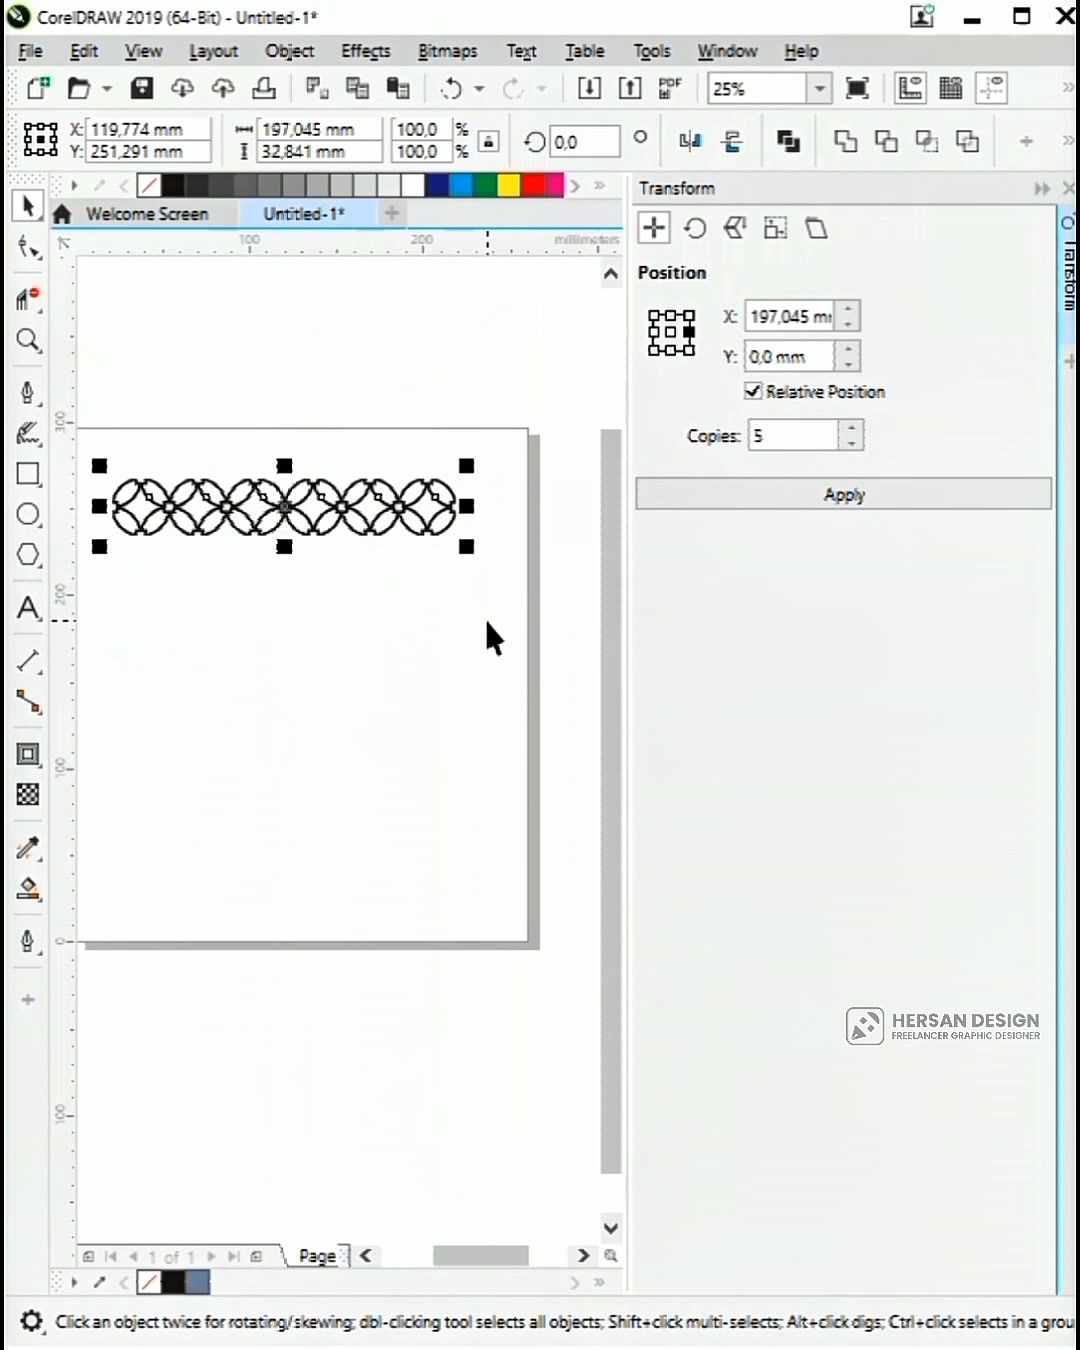Select the Freehand drawing tool
The height and width of the screenshot is (1350, 1080).
pos(28,392)
